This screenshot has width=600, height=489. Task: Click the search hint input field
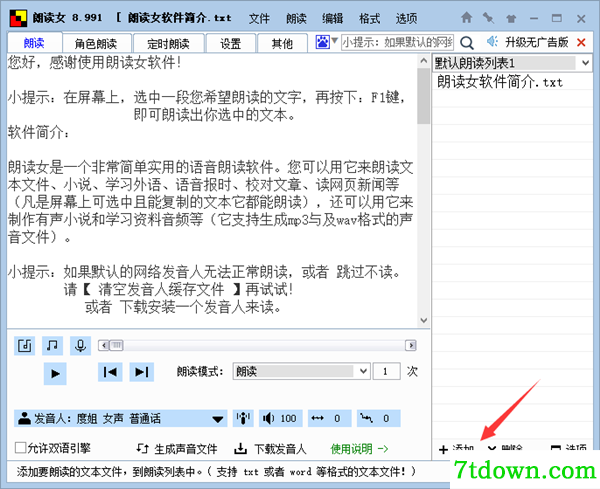[397, 42]
